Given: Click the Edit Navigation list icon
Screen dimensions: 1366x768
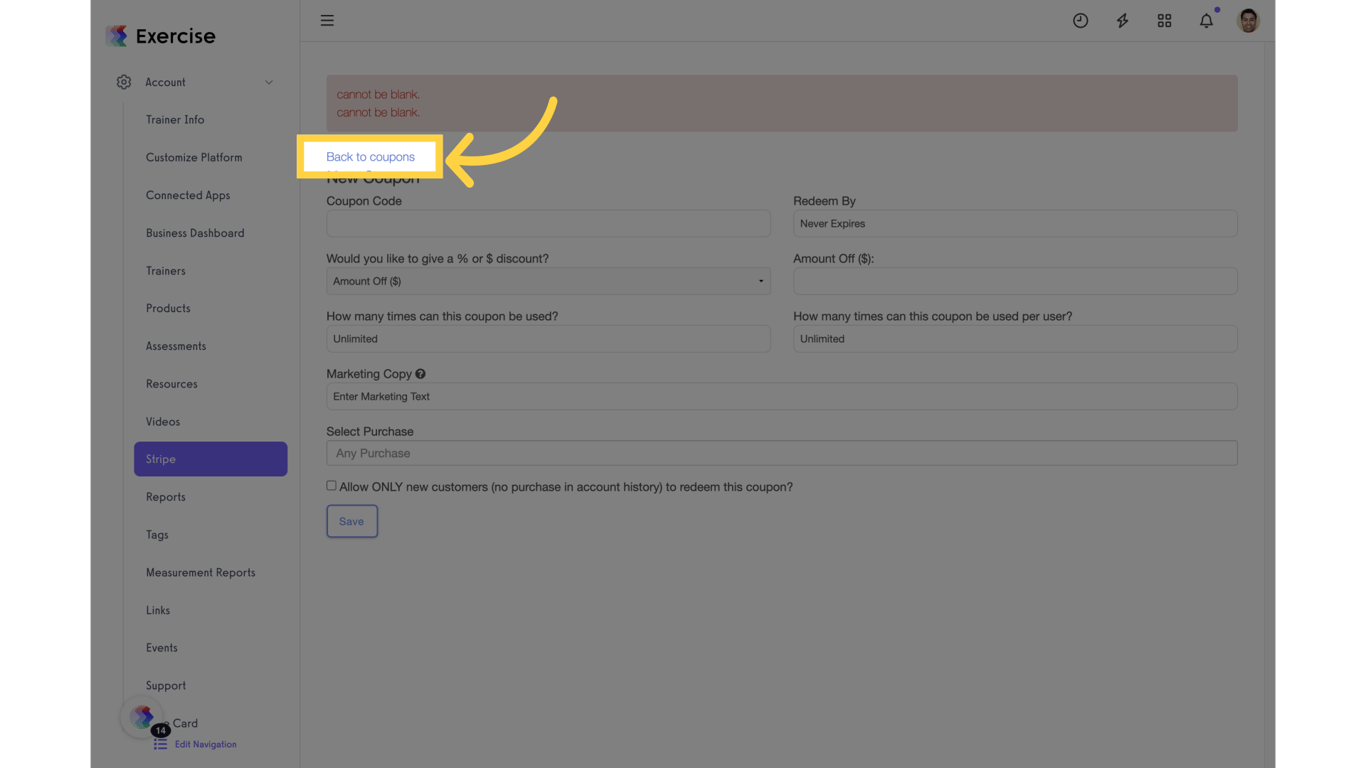Looking at the screenshot, I should 161,744.
